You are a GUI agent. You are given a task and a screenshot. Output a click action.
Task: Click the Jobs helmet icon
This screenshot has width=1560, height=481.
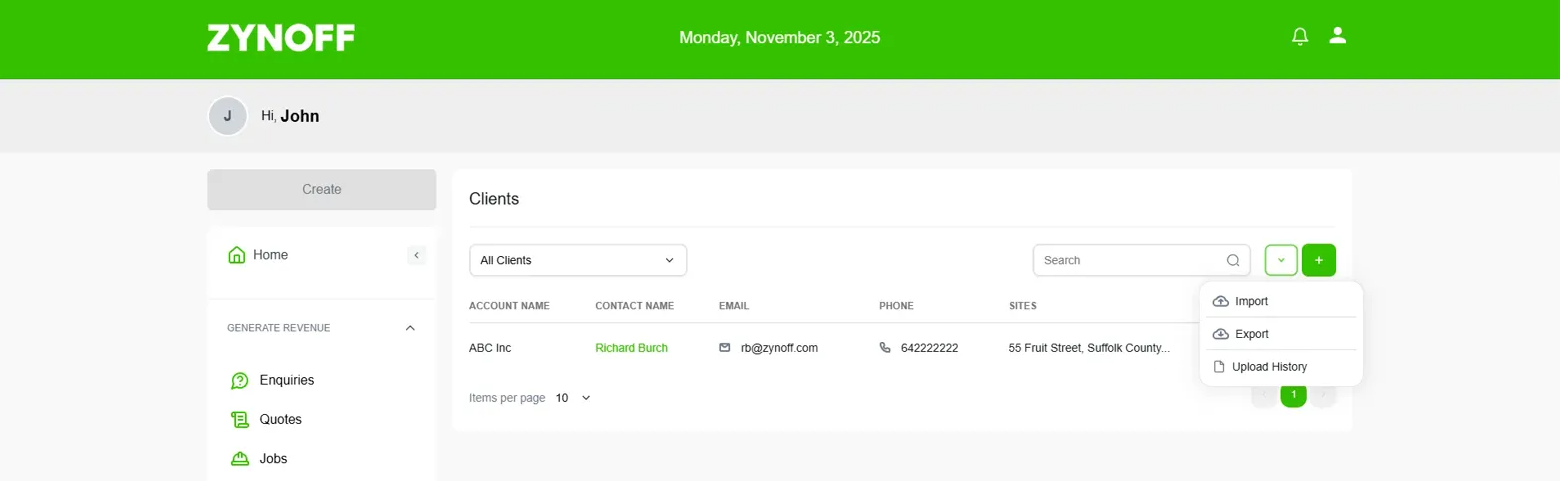[240, 459]
